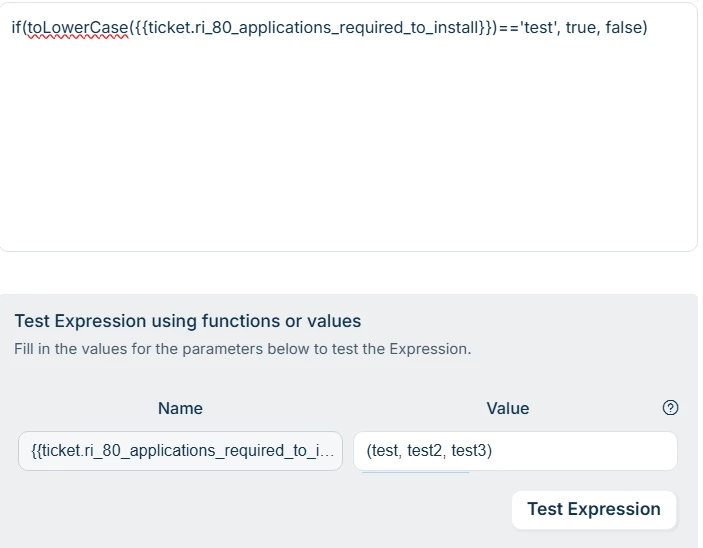Select the Name parameter field
703x548 pixels.
[181, 451]
